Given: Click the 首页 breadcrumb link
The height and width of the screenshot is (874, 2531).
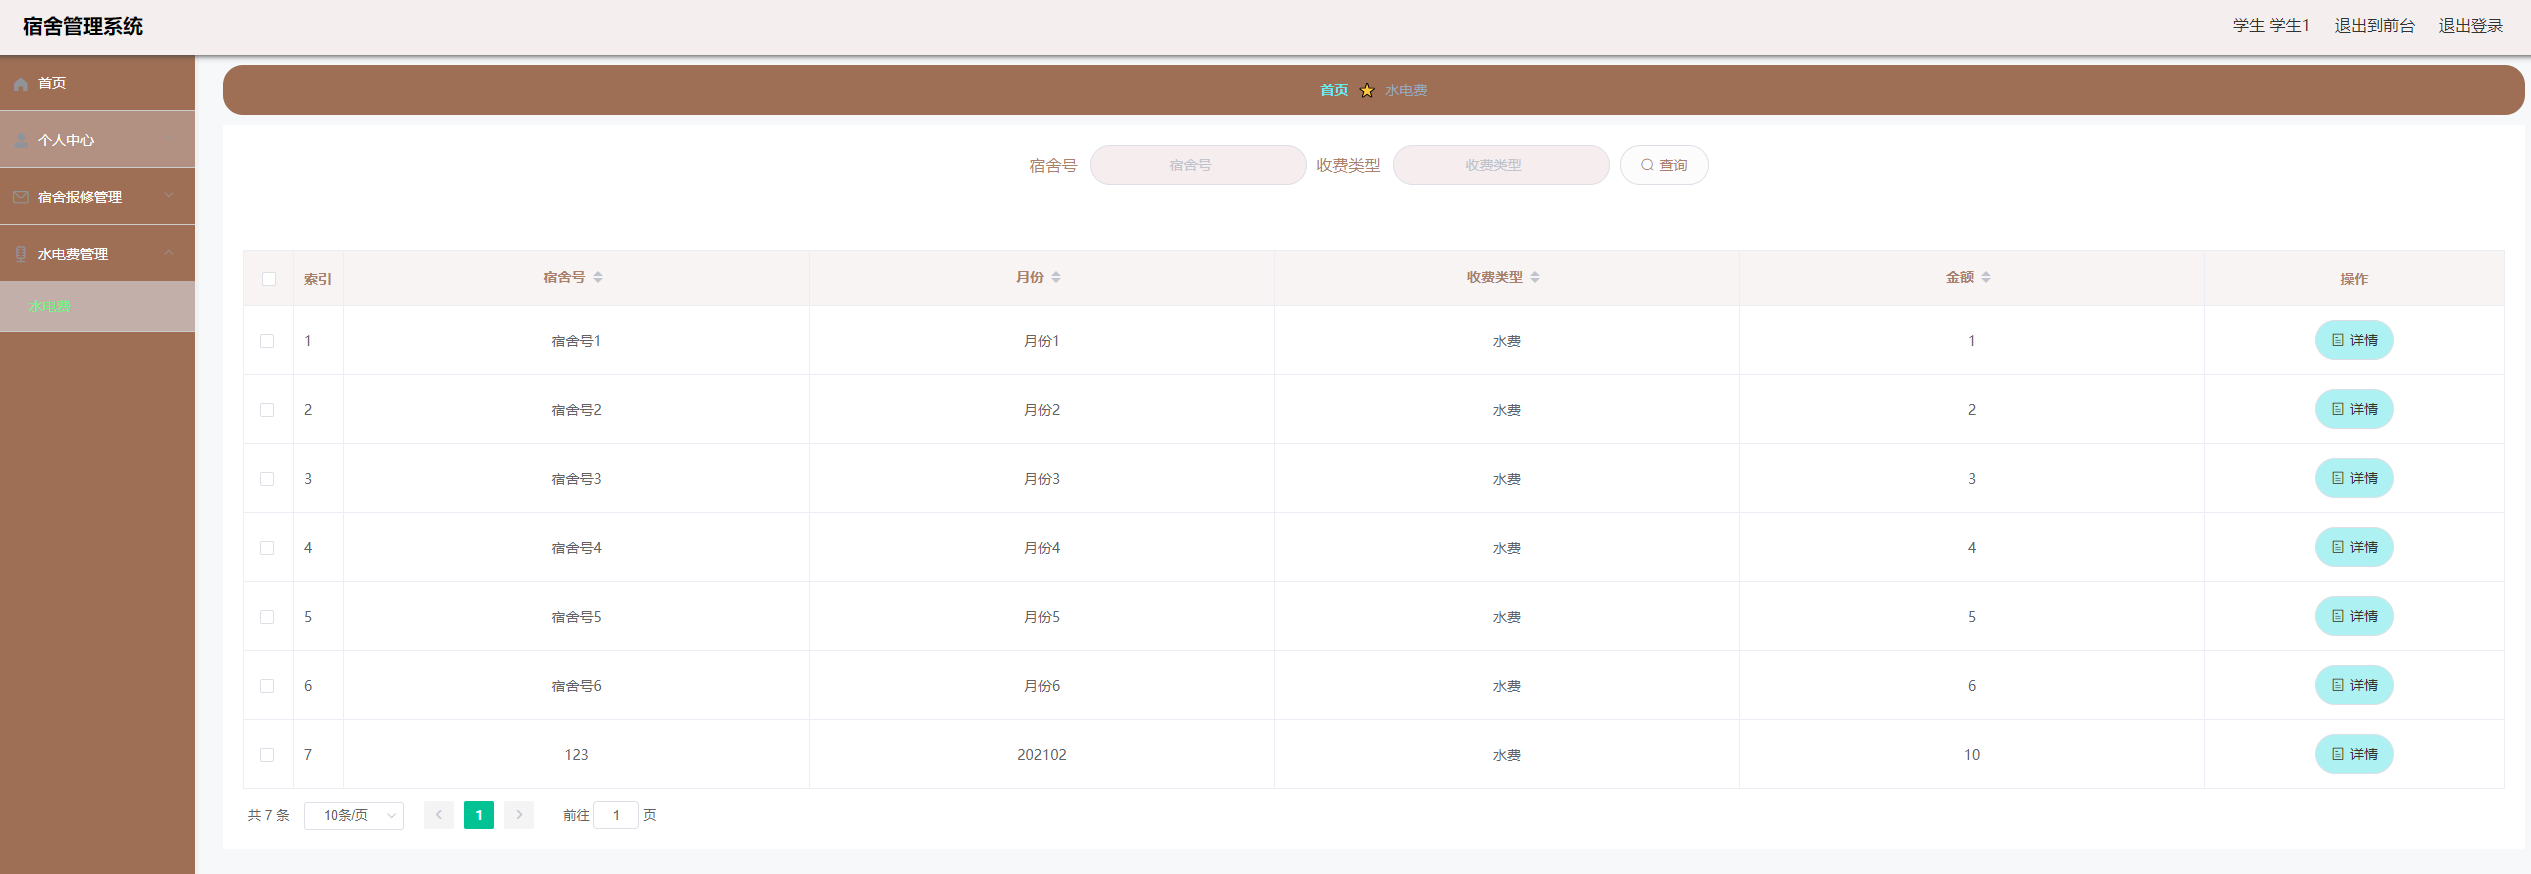Looking at the screenshot, I should tap(1334, 90).
